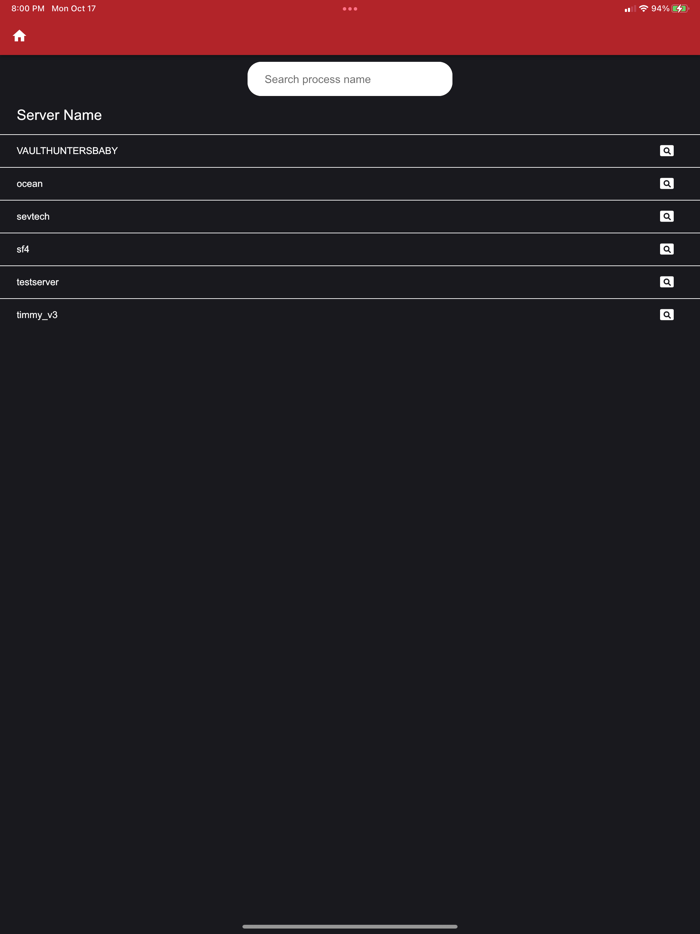Select the sf4 server entry
This screenshot has width=700, height=934.
[300, 249]
